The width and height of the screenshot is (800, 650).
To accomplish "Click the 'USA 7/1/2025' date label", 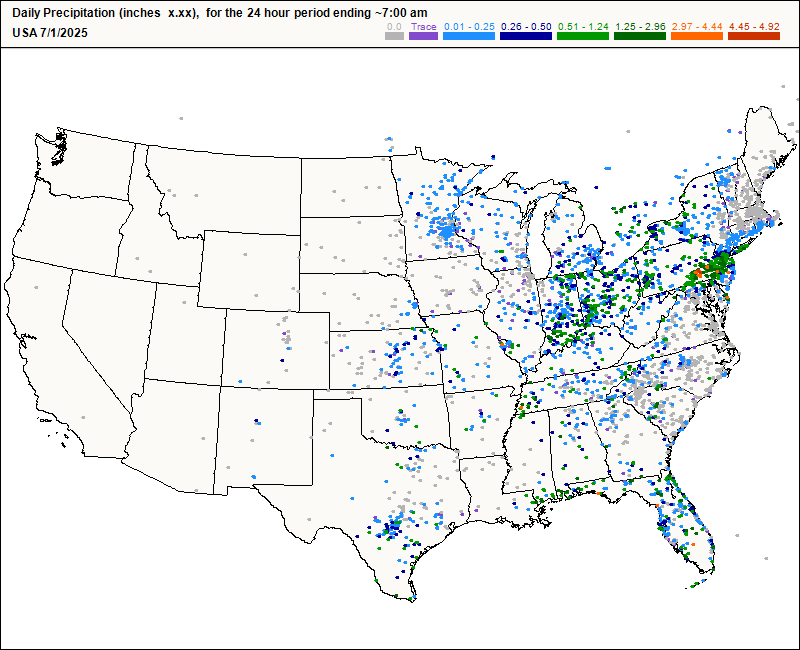I will click(49, 33).
